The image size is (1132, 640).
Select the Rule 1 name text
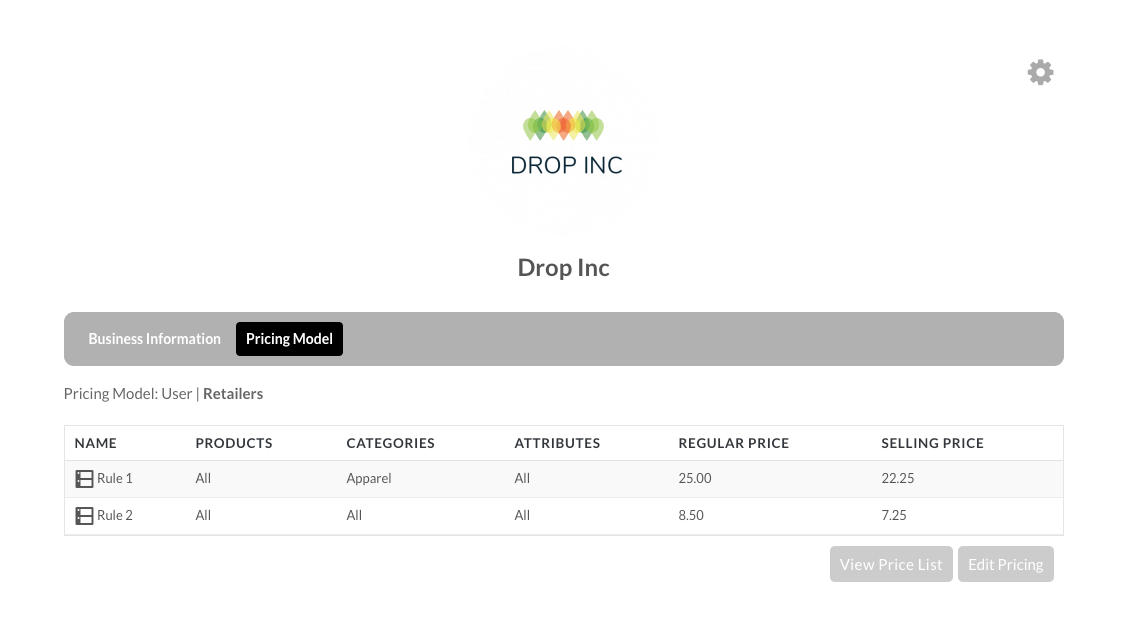coord(115,478)
